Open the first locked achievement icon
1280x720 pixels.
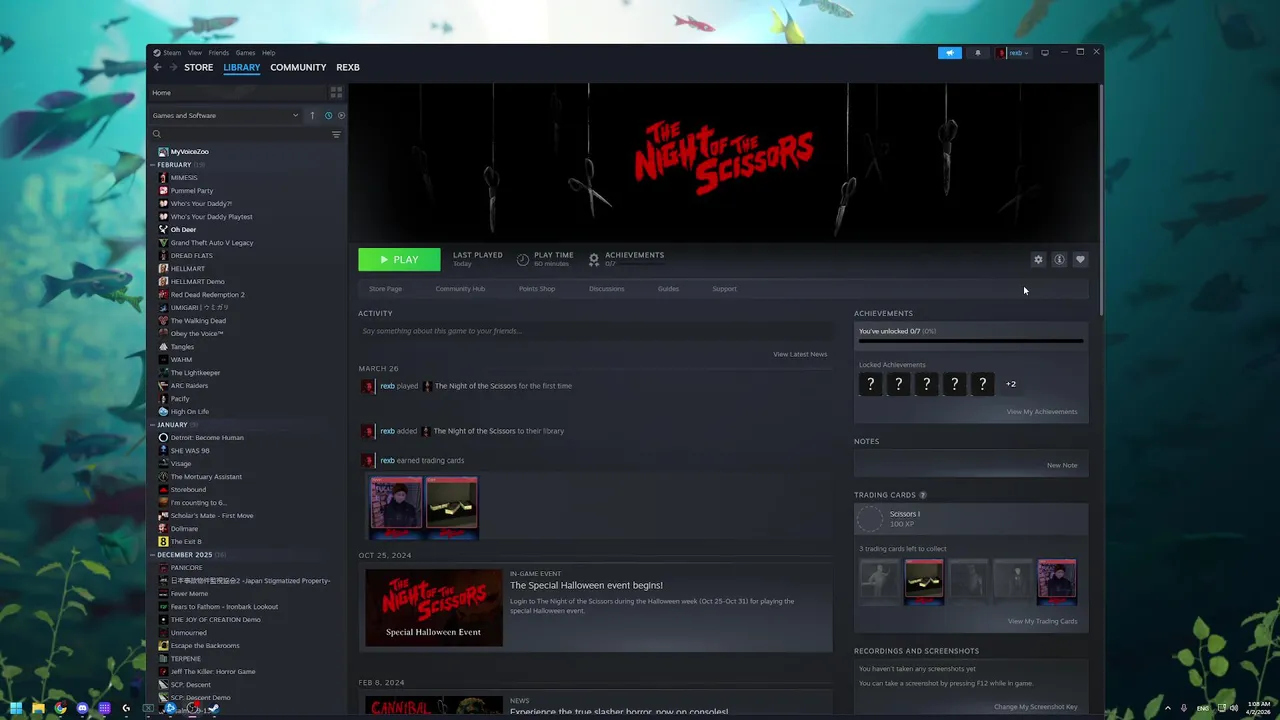(x=870, y=384)
